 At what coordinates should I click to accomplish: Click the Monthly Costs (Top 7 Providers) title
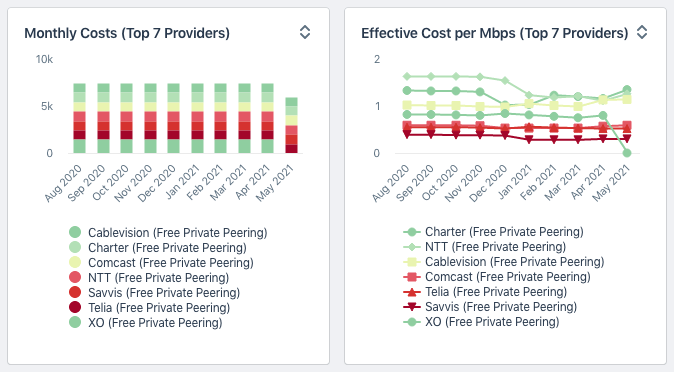[x=127, y=33]
